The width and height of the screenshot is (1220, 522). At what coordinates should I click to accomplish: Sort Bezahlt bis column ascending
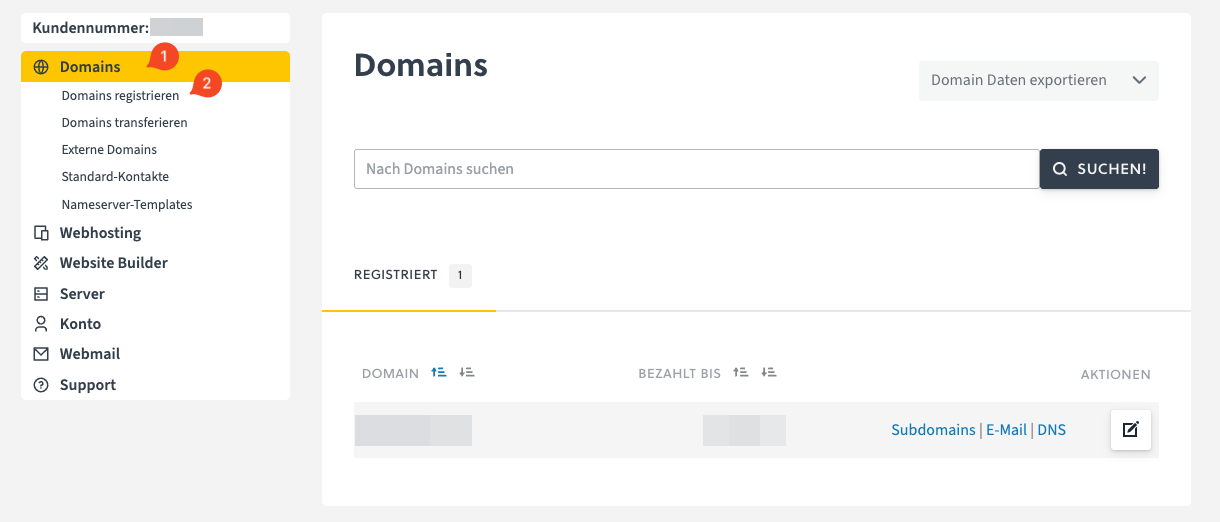[740, 372]
